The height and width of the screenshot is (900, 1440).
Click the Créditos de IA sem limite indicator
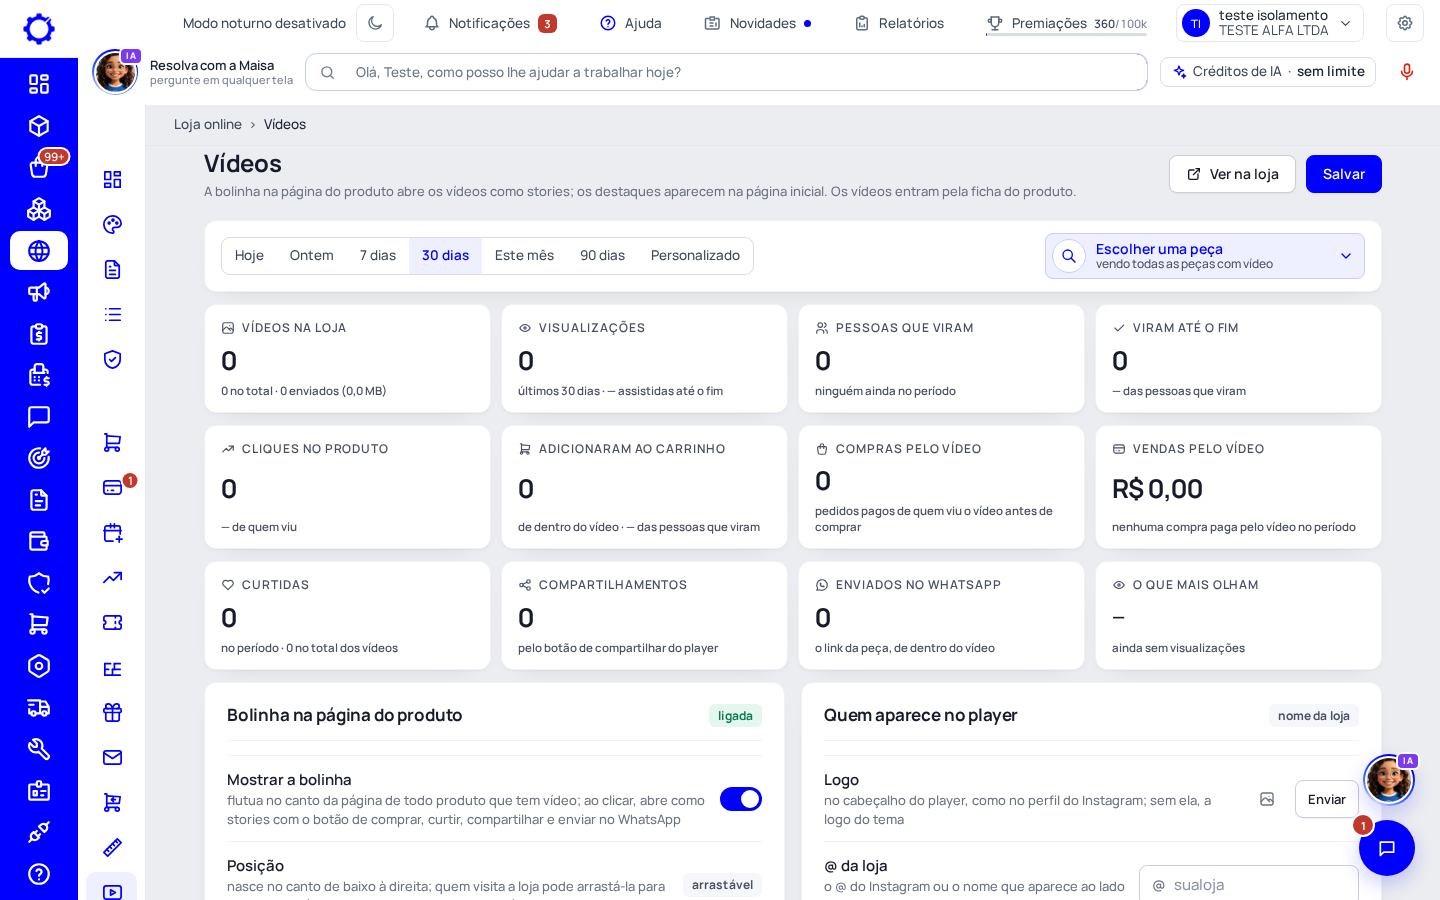point(1268,72)
